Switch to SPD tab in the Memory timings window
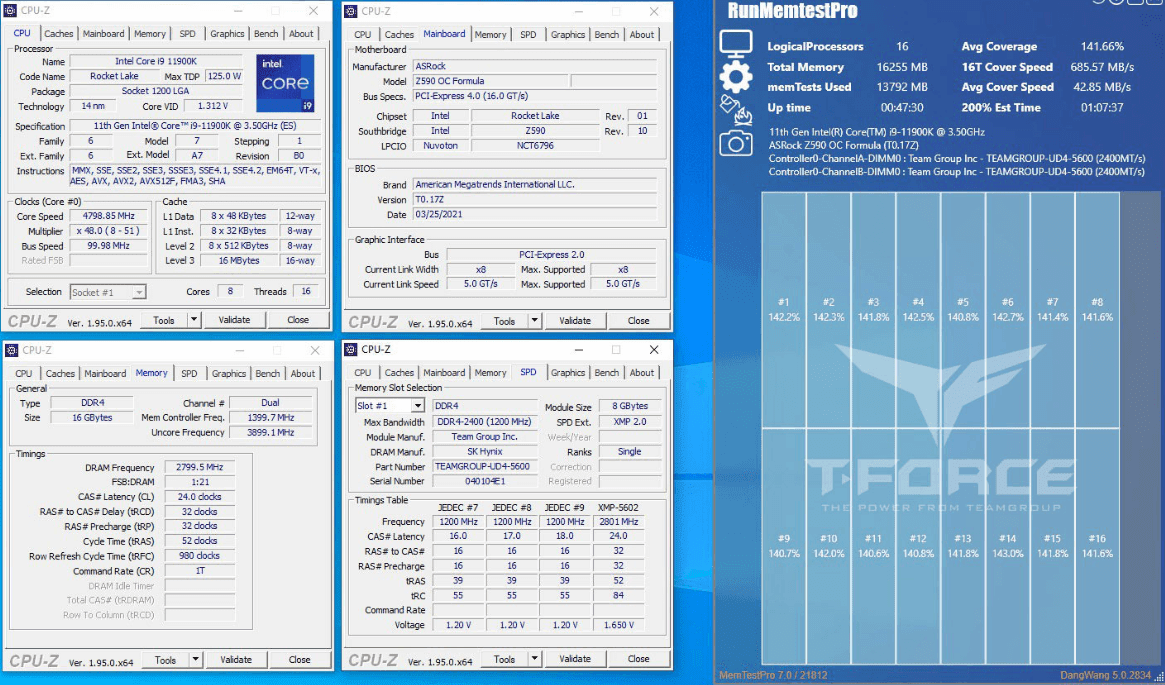Viewport: 1165px width, 685px height. tap(189, 374)
